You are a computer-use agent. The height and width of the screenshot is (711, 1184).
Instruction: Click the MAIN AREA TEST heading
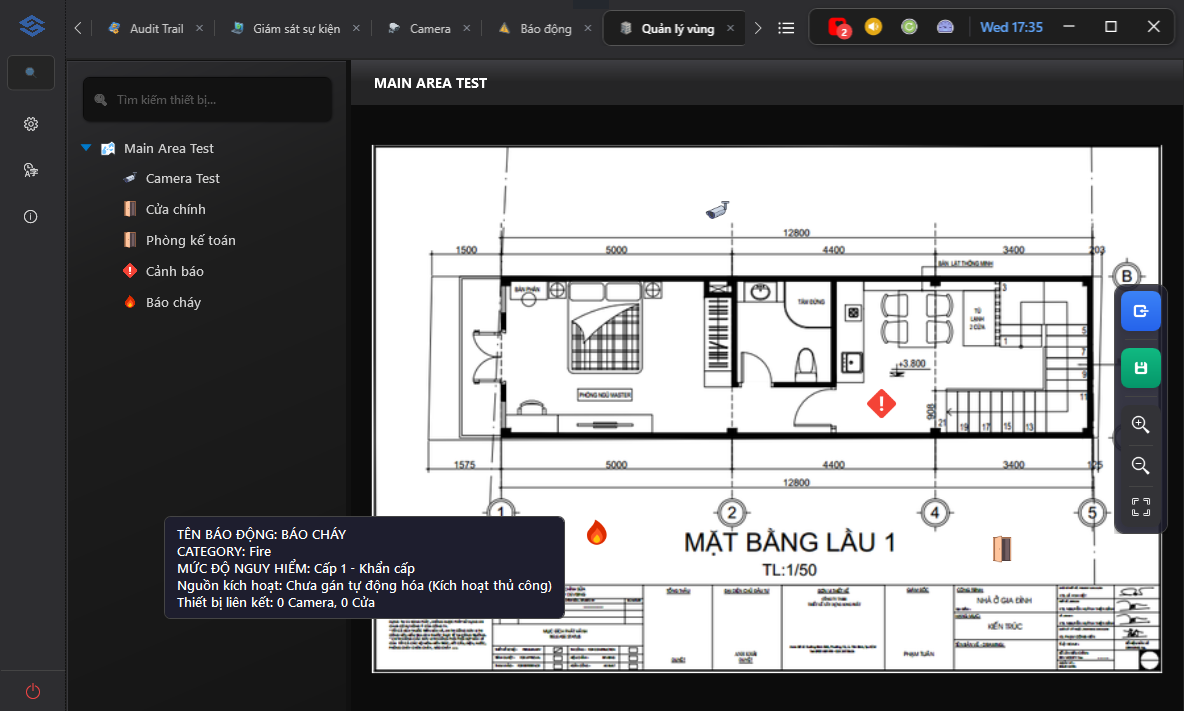pyautogui.click(x=430, y=83)
